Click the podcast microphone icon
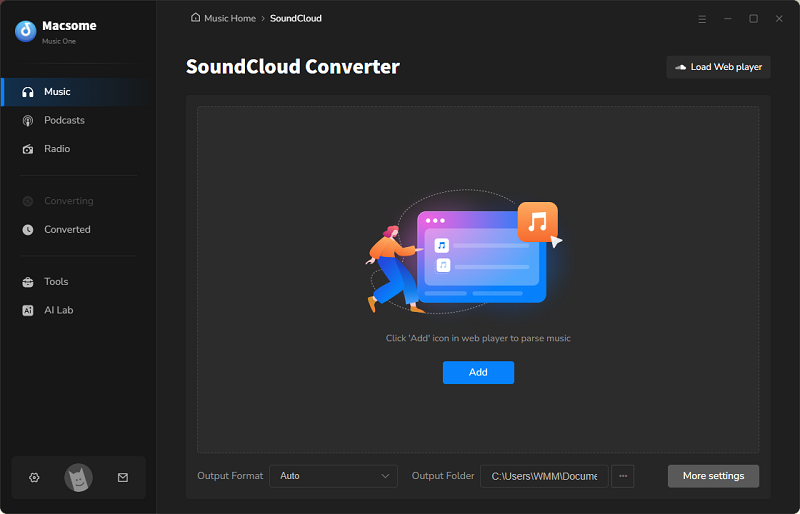This screenshot has height=514, width=800. coord(28,121)
